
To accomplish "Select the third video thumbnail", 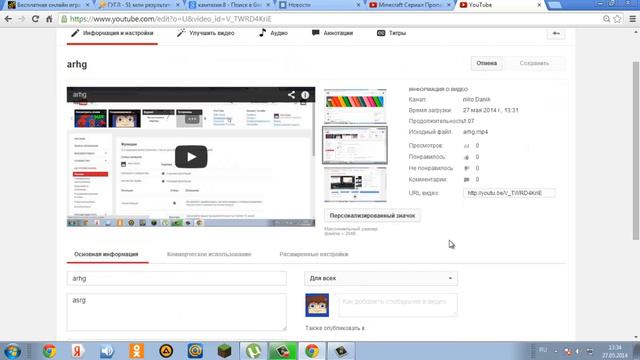I will [355, 184].
